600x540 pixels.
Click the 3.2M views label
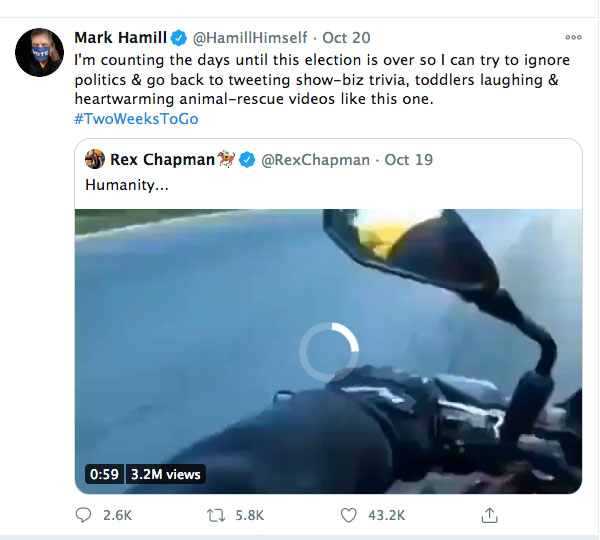coord(166,474)
